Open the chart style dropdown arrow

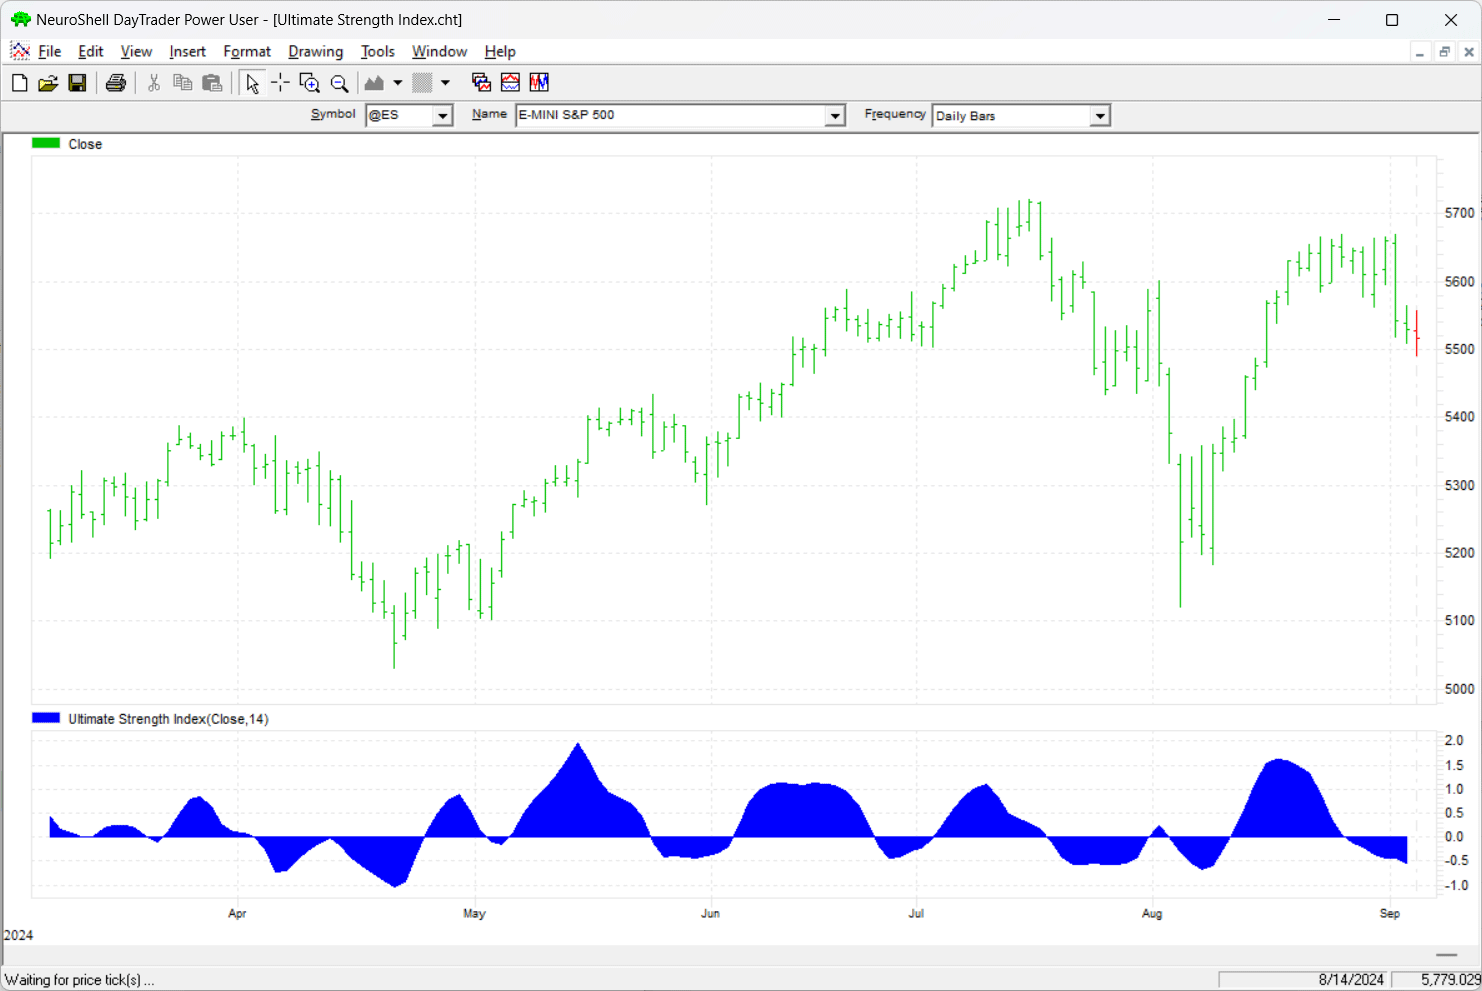click(x=397, y=83)
